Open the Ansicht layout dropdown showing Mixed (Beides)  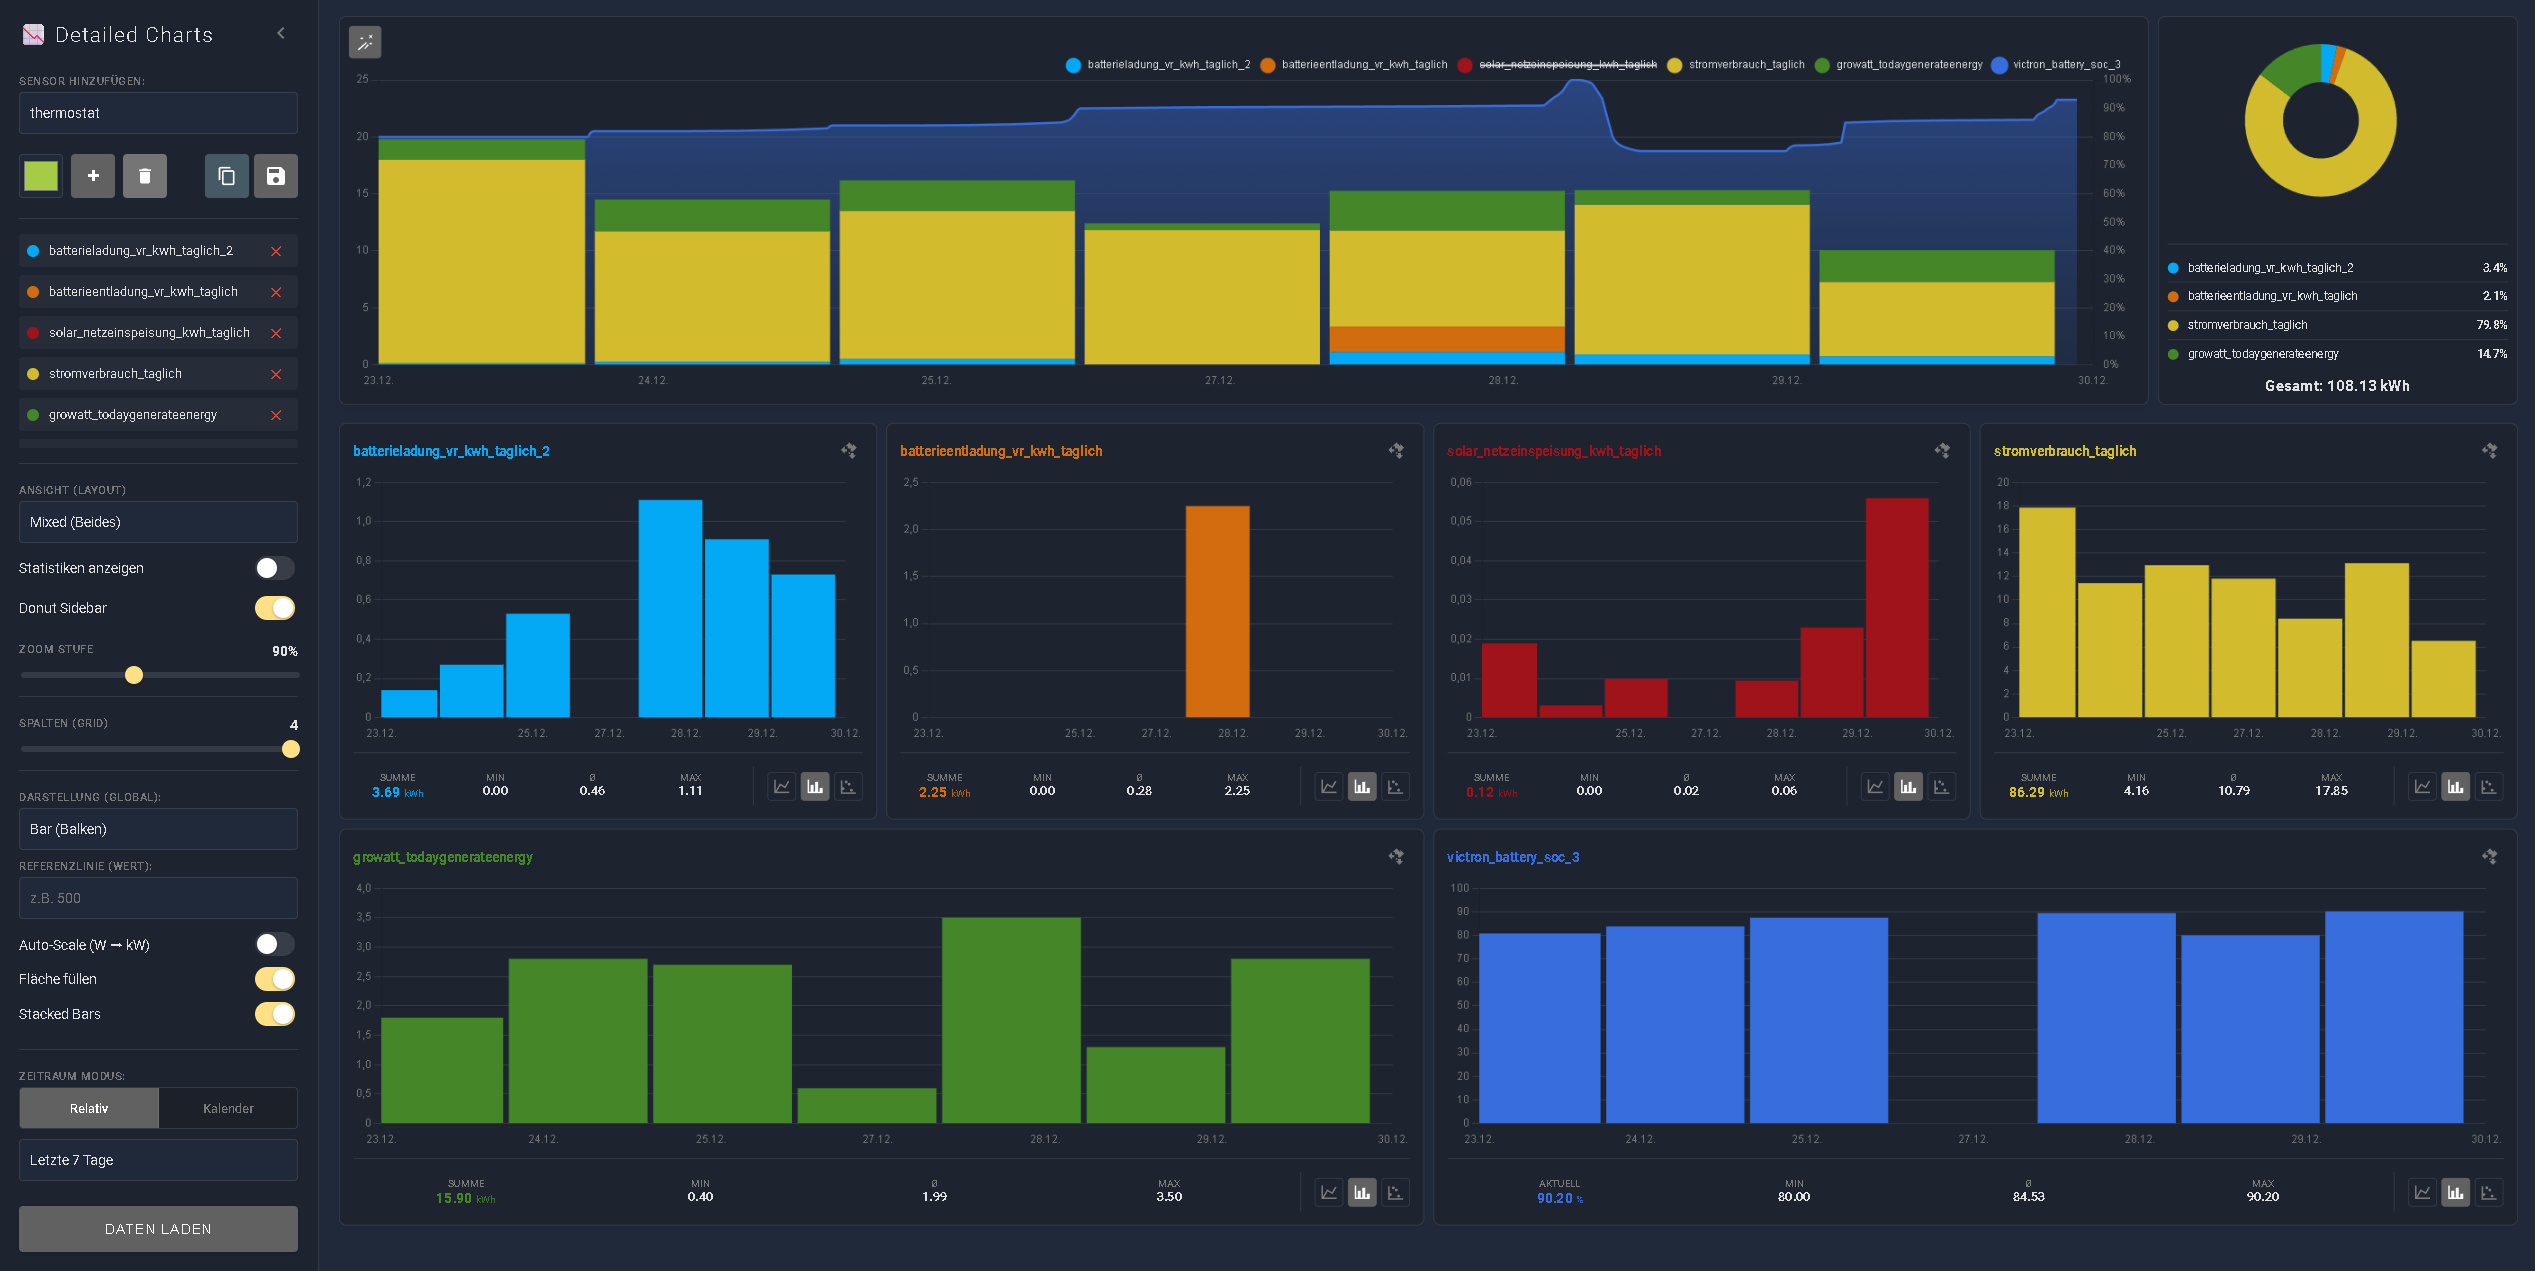click(x=157, y=521)
